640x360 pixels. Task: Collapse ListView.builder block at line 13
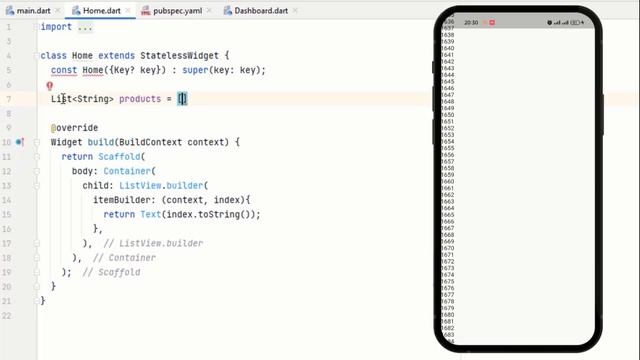pos(36,186)
